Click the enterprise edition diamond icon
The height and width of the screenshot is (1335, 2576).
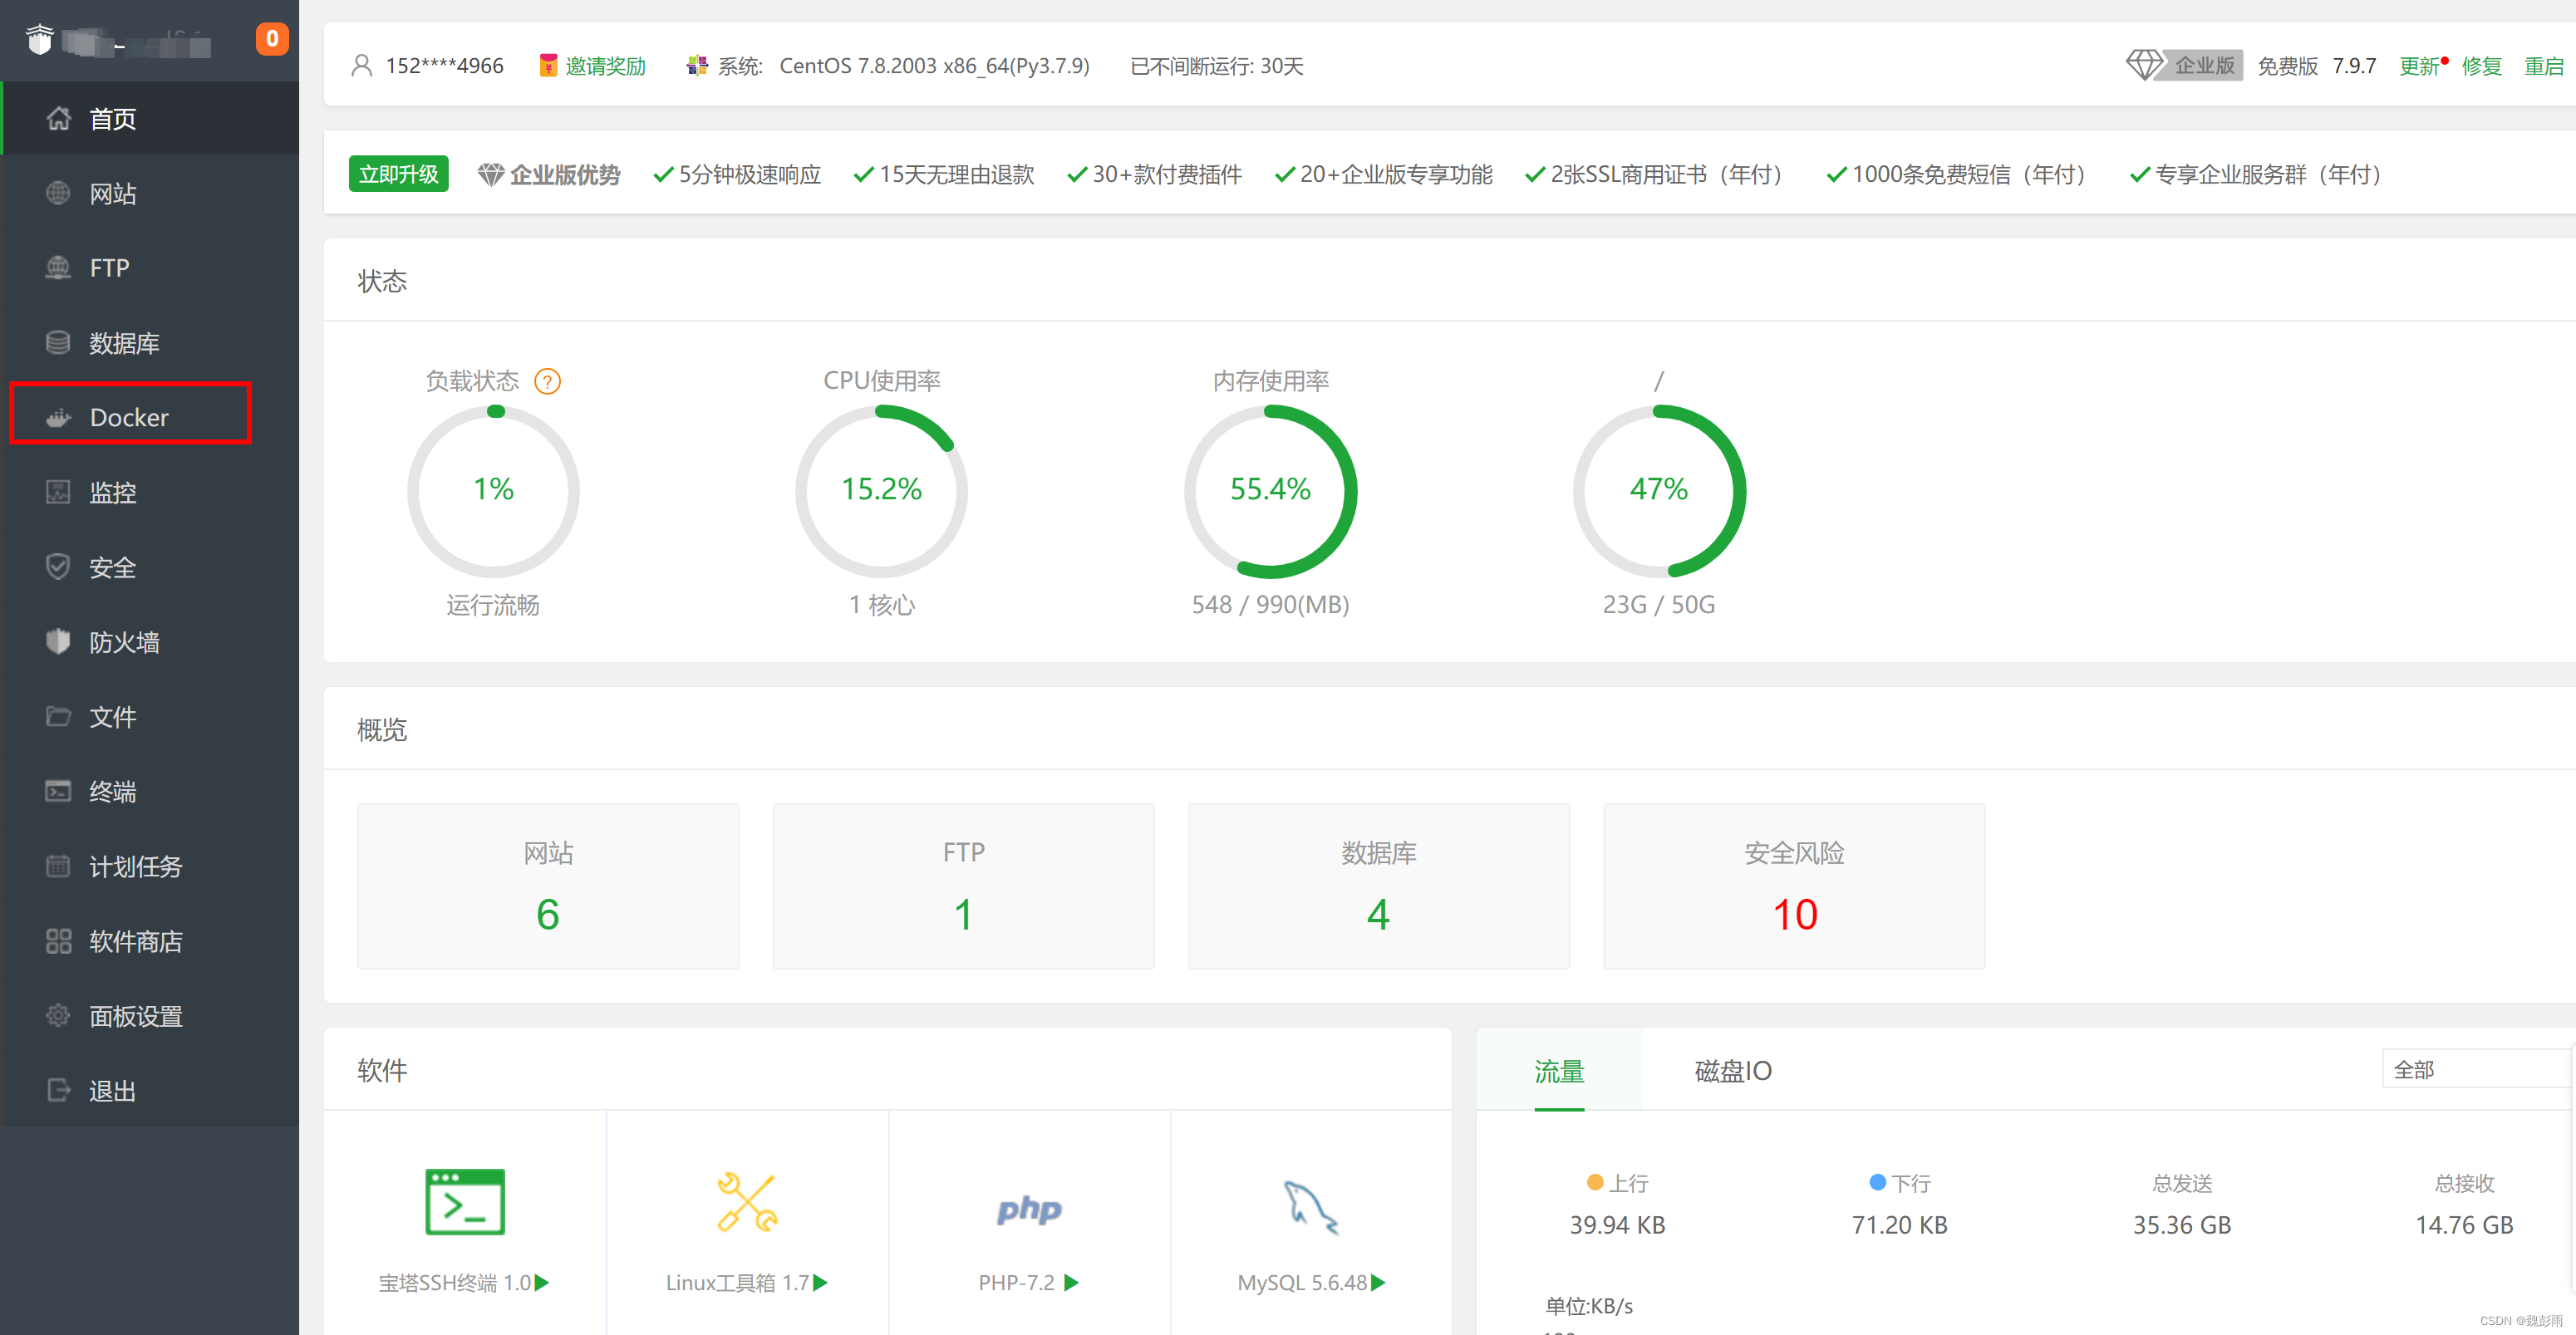coord(2142,65)
